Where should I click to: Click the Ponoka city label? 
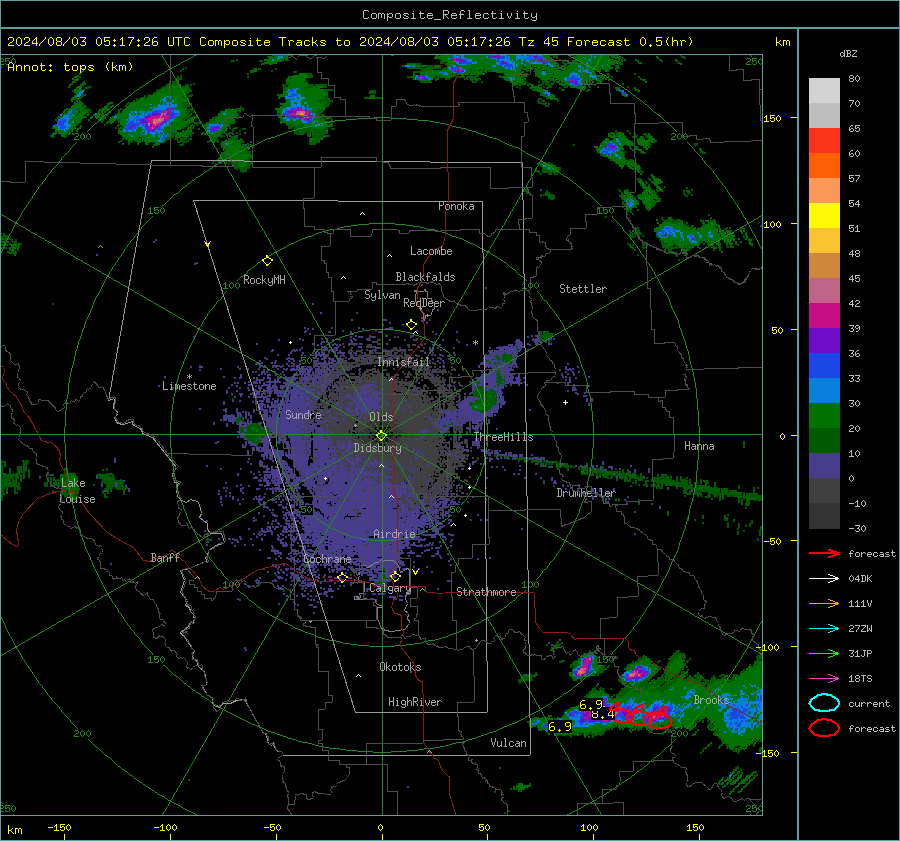point(456,206)
